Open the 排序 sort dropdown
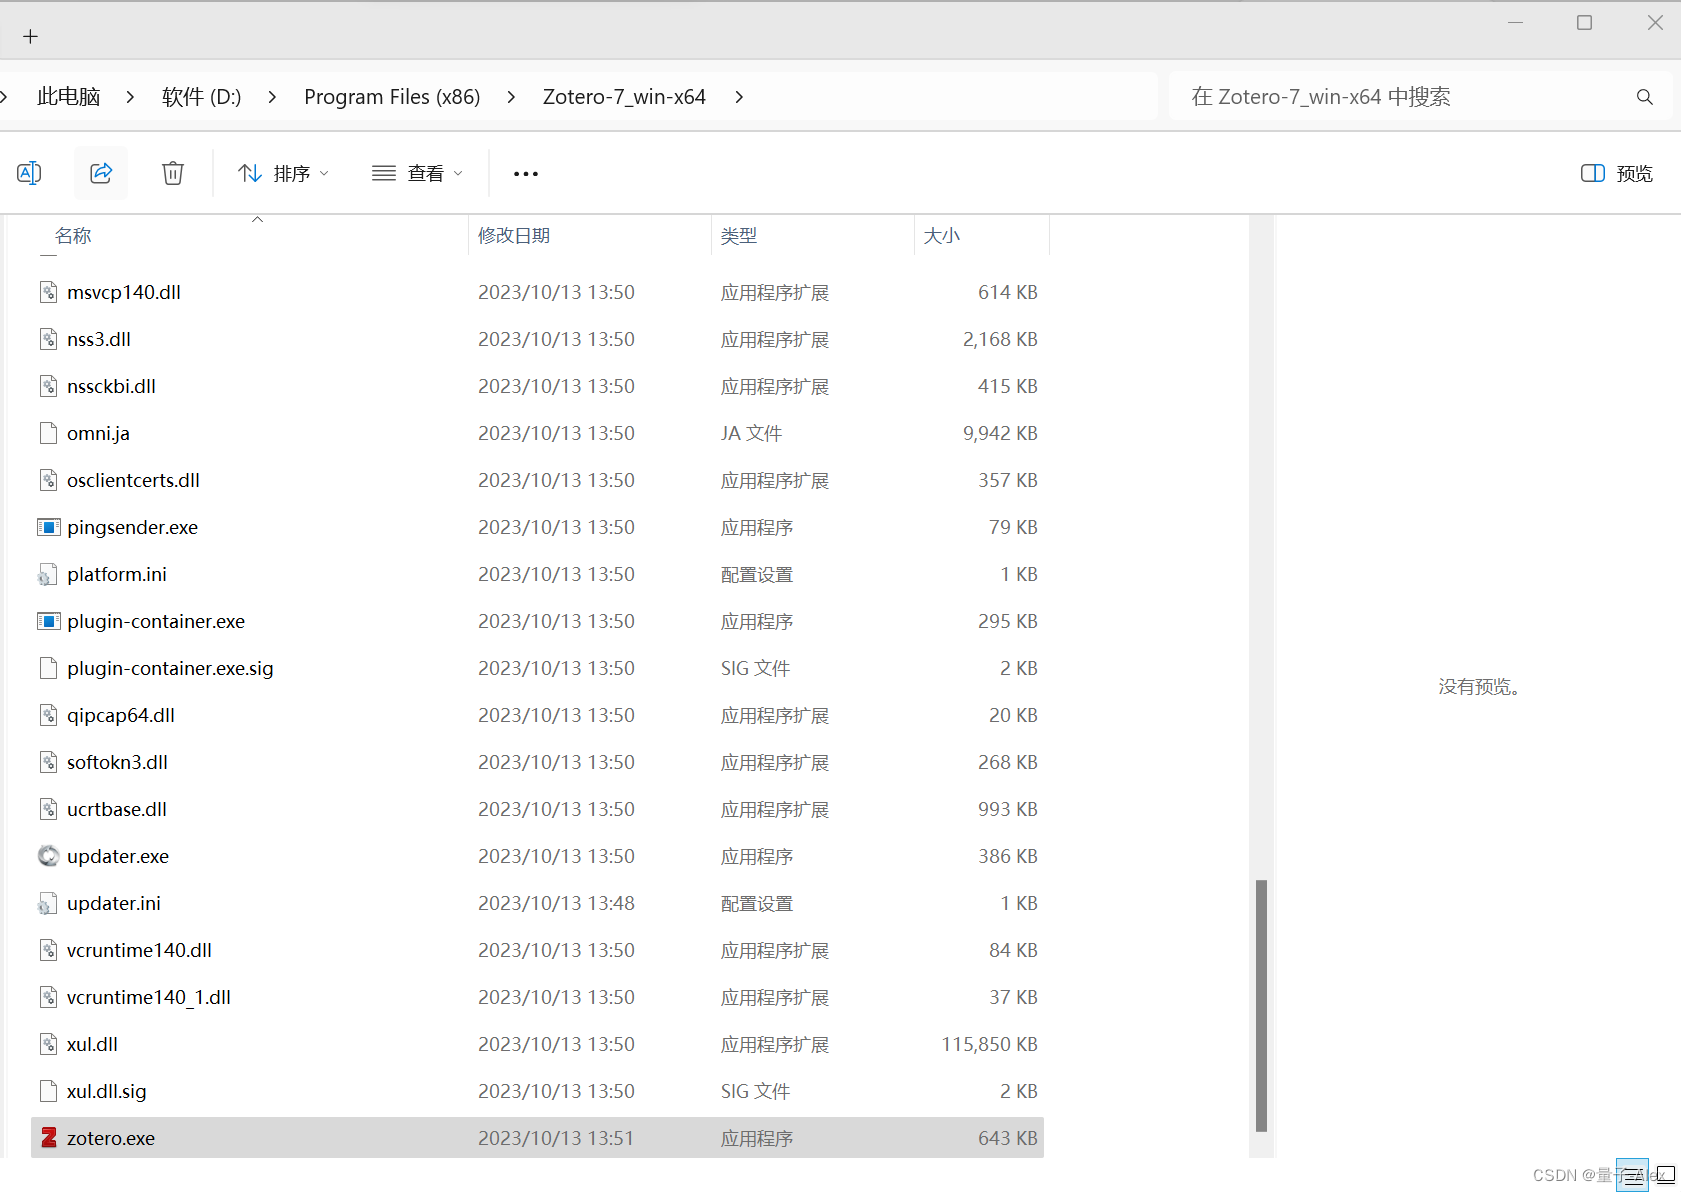The height and width of the screenshot is (1192, 1681). [x=284, y=173]
